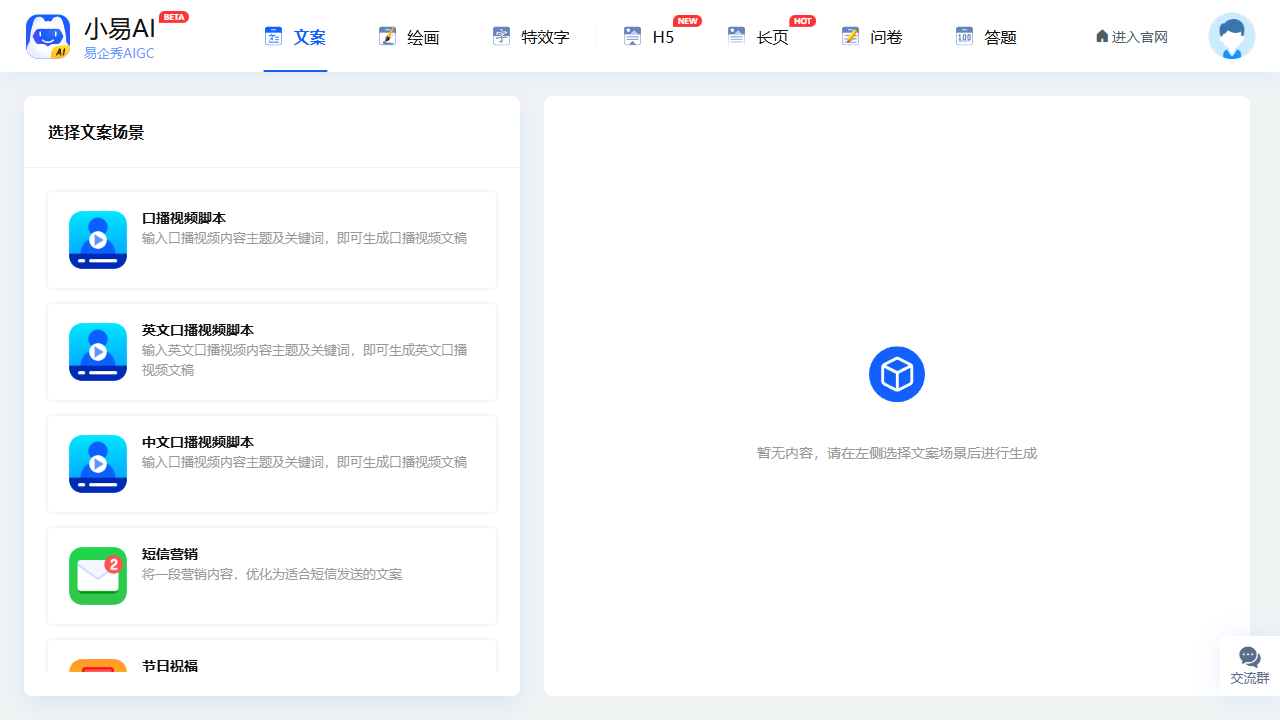Open the user avatar profile icon
The height and width of the screenshot is (720, 1280).
click(1231, 37)
